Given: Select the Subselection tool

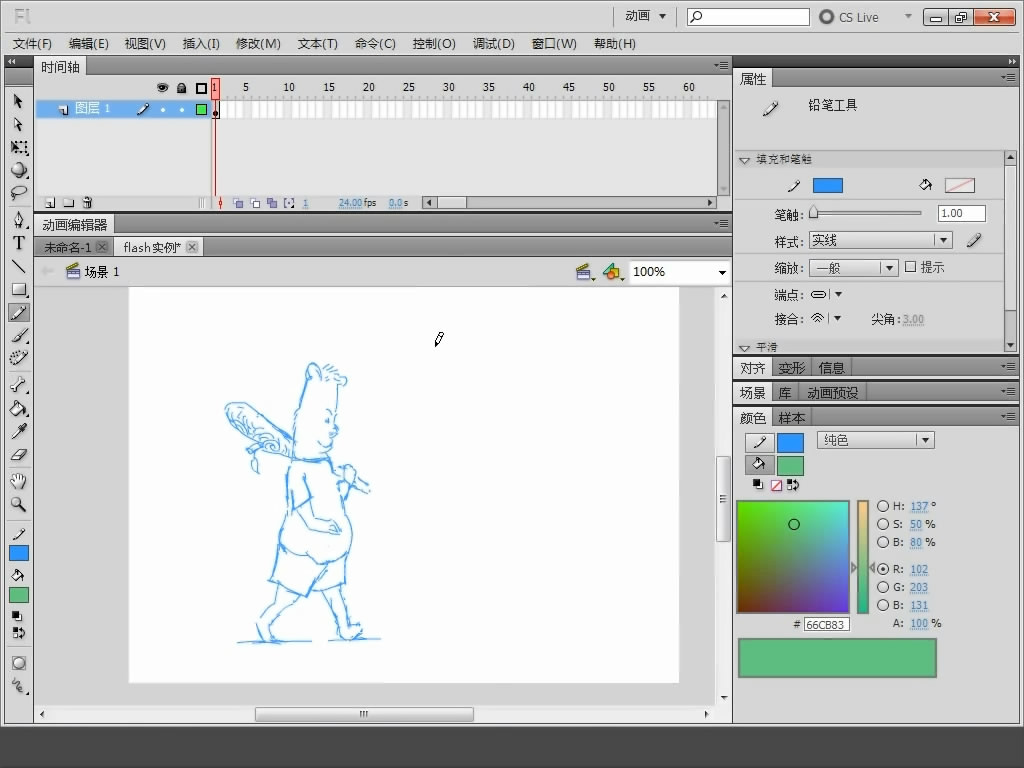Looking at the screenshot, I should click(18, 124).
